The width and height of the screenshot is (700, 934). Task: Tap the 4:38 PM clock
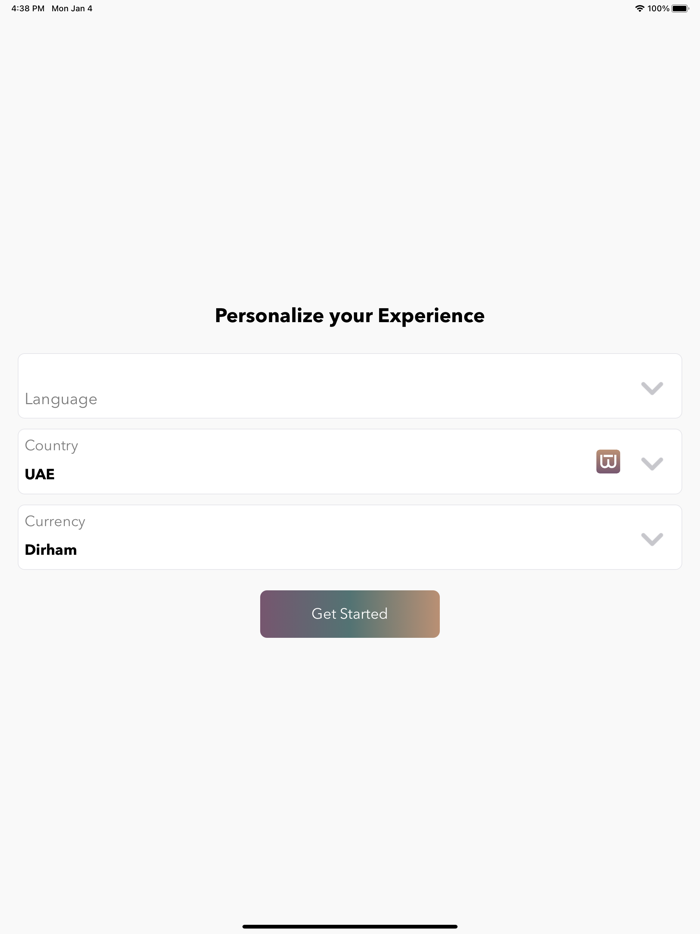pos(28,8)
